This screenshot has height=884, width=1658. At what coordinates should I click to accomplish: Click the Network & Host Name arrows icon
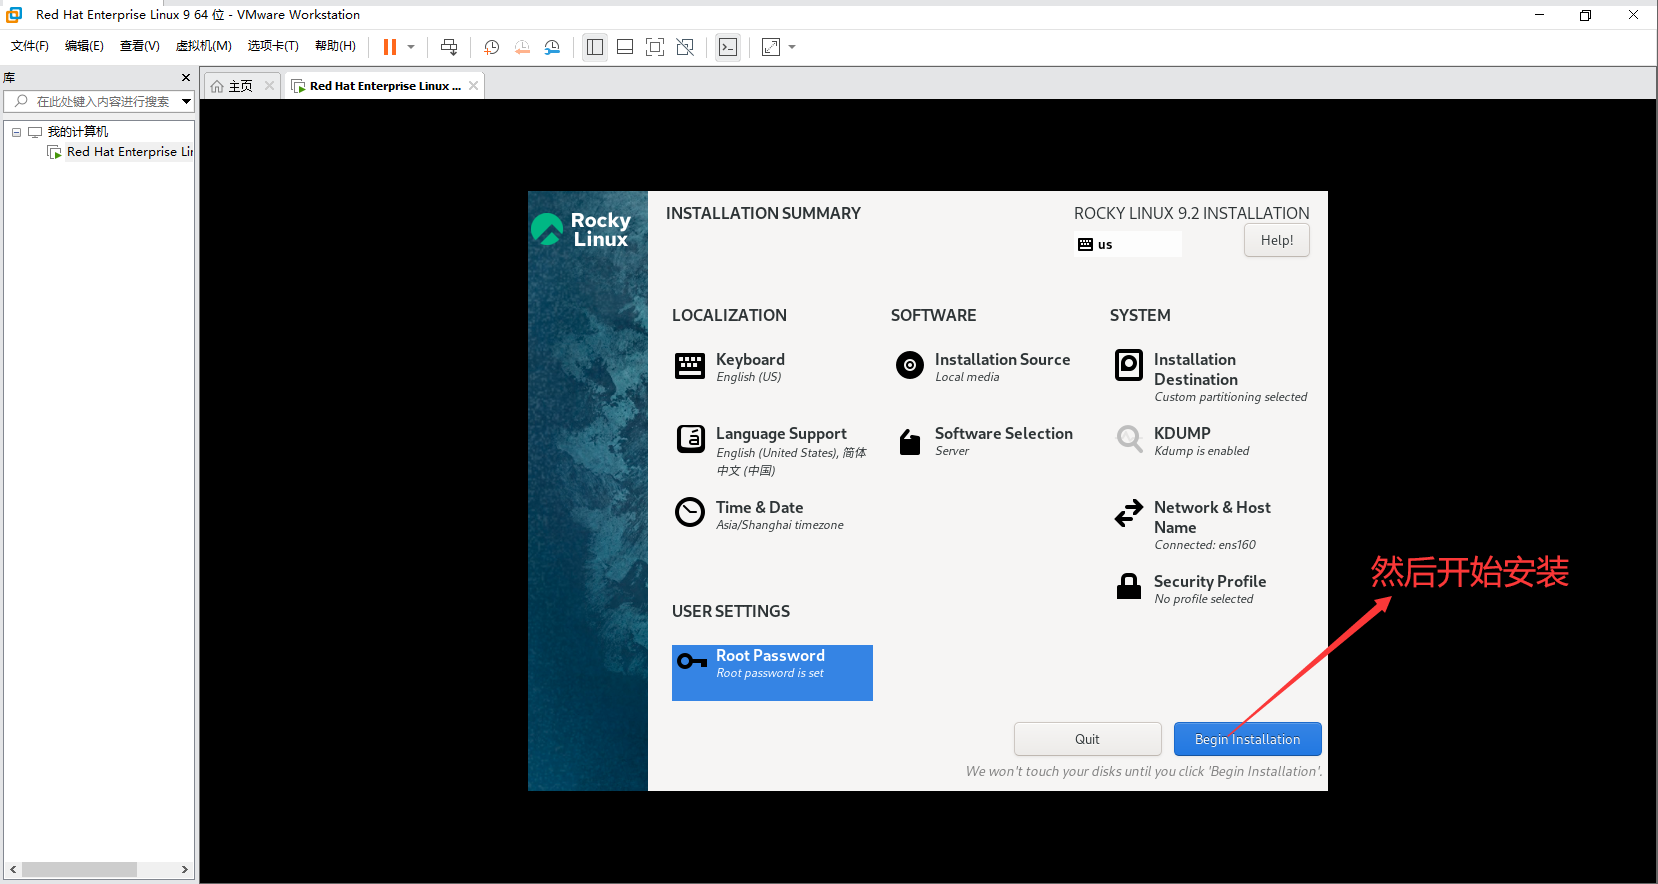[1129, 513]
